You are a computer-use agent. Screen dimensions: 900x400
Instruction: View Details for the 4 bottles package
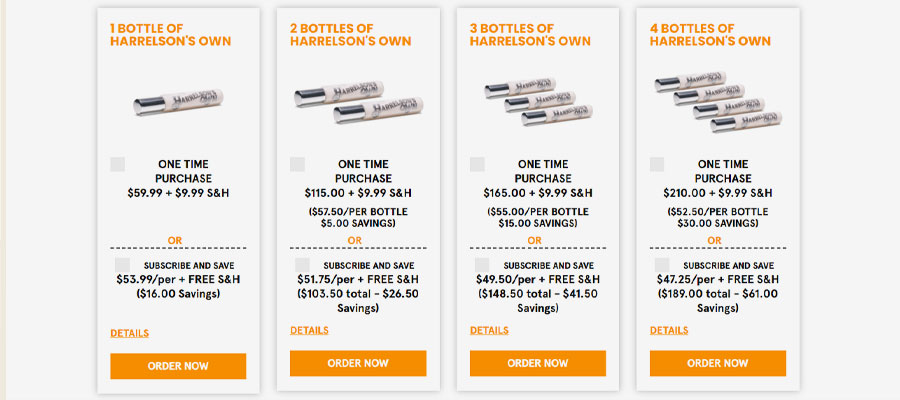[669, 331]
